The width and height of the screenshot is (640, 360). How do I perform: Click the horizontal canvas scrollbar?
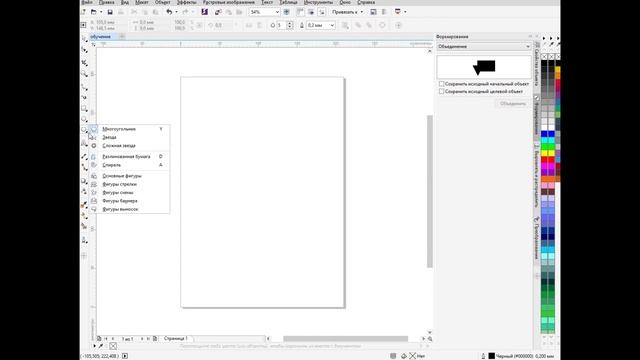(345, 339)
